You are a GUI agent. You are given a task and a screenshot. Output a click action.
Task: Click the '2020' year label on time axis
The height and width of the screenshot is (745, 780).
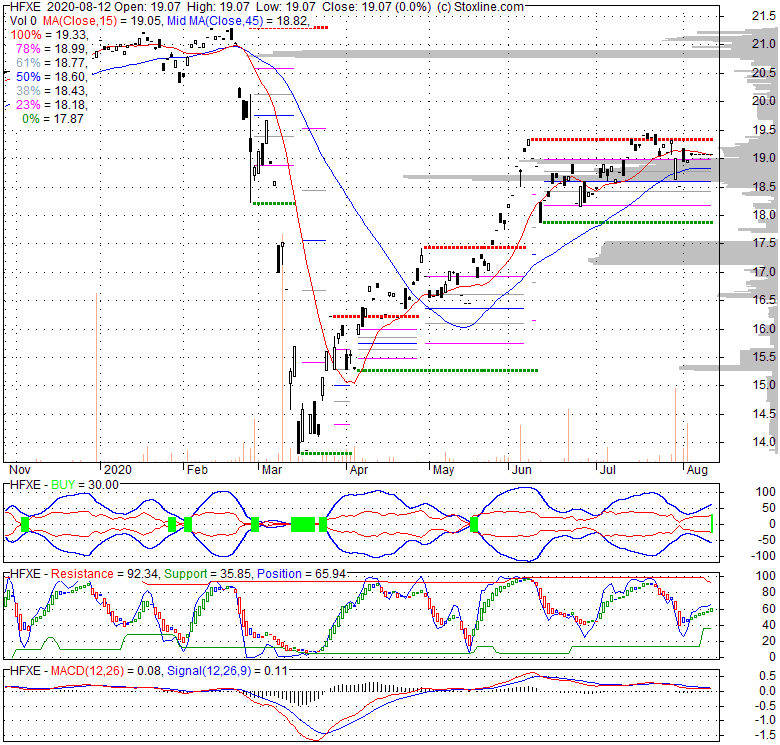pyautogui.click(x=118, y=470)
